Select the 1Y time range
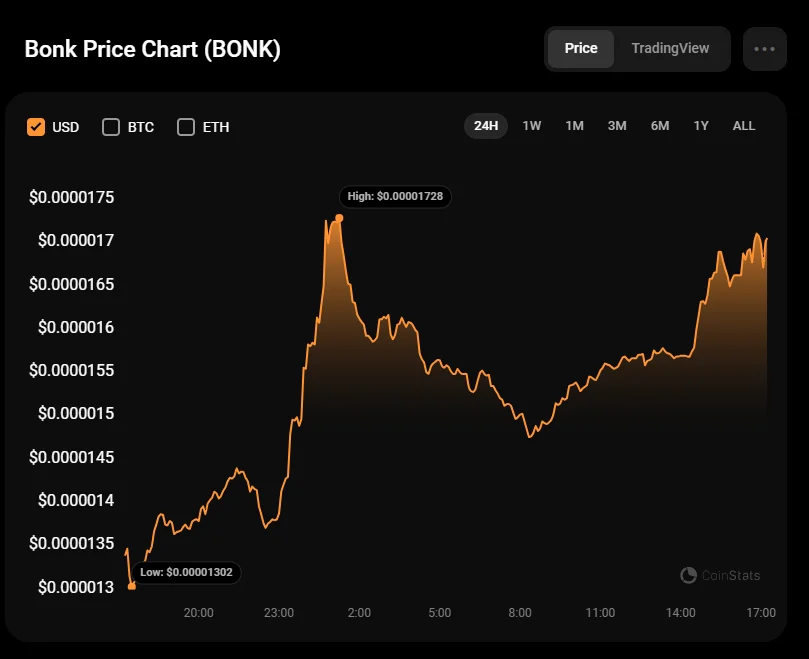The image size is (809, 659). pos(701,126)
